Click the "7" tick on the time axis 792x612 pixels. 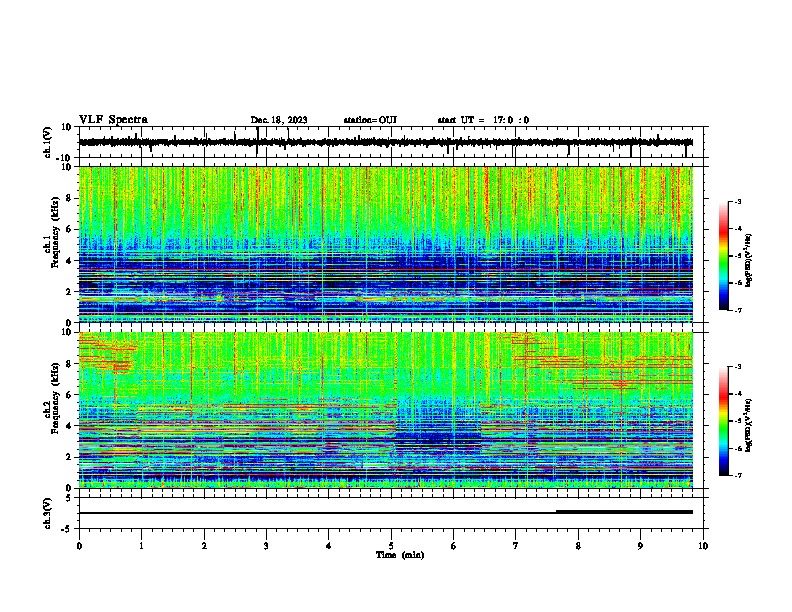[516, 546]
